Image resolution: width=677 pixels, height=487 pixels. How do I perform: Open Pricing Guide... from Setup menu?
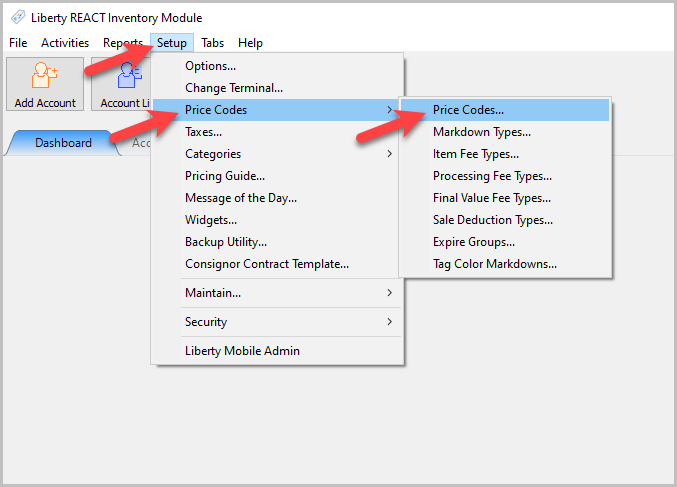click(277, 176)
